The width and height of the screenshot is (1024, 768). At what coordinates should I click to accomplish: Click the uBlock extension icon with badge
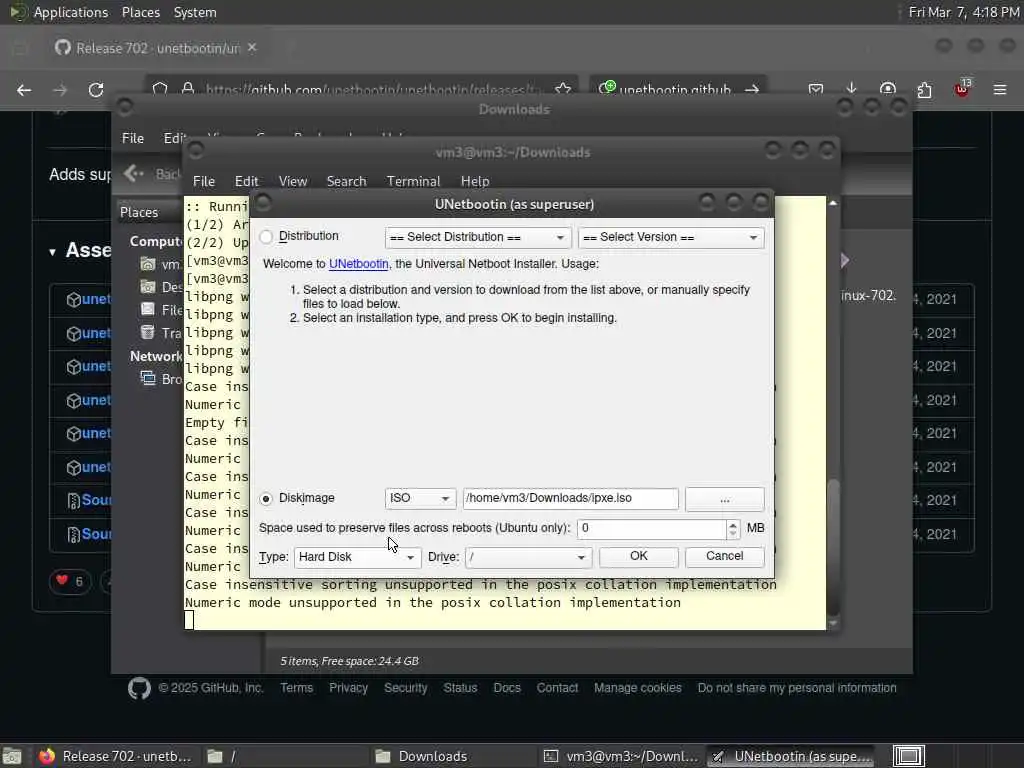pyautogui.click(x=962, y=88)
